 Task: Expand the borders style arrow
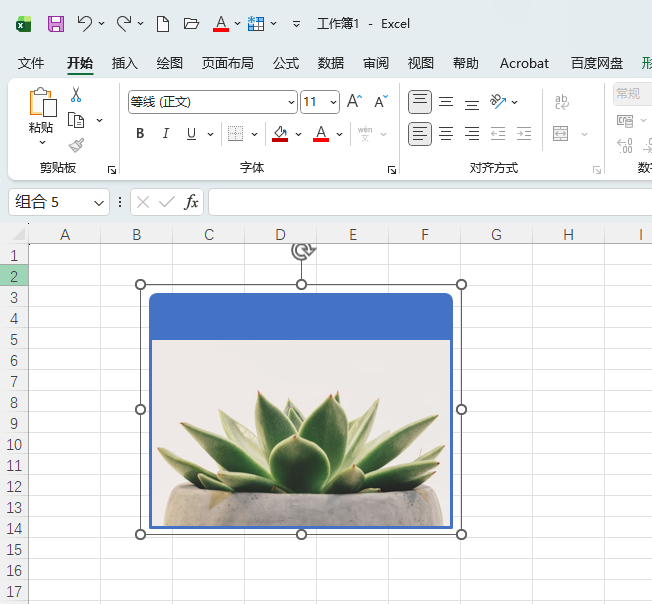tap(254, 134)
